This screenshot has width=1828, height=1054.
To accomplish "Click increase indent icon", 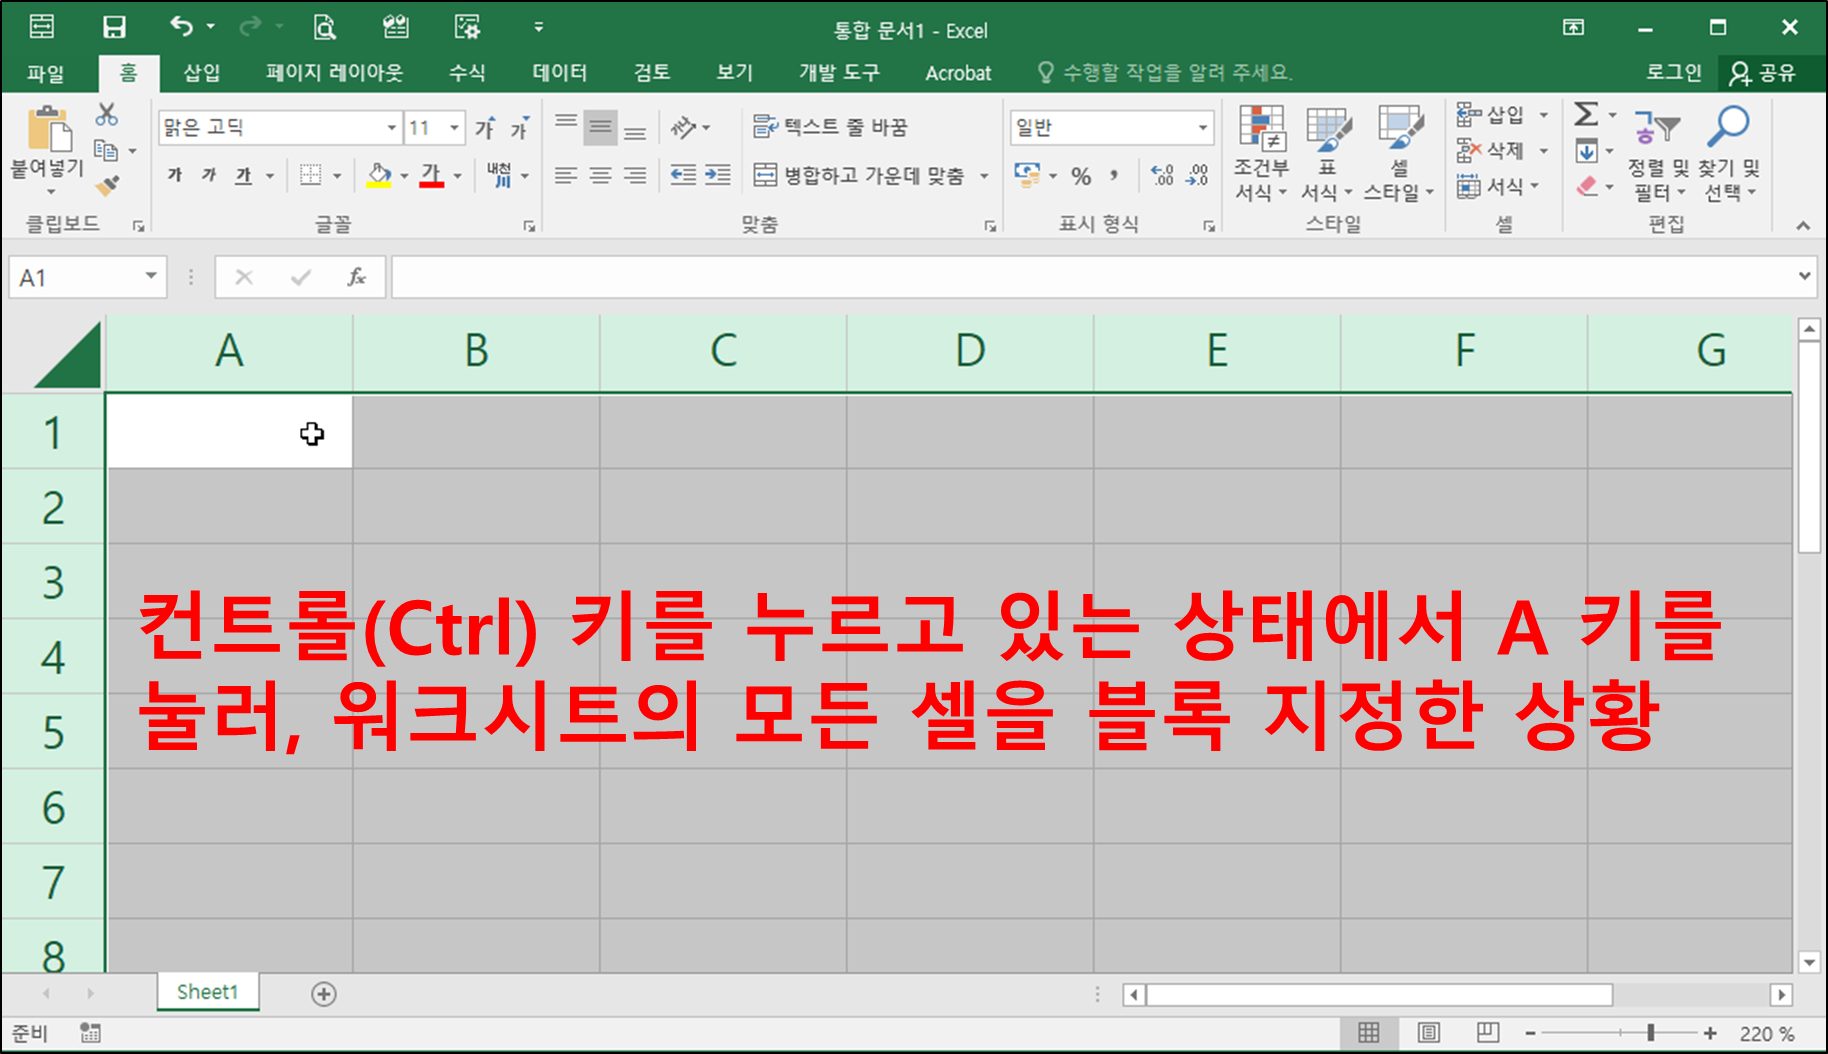I will (x=718, y=175).
